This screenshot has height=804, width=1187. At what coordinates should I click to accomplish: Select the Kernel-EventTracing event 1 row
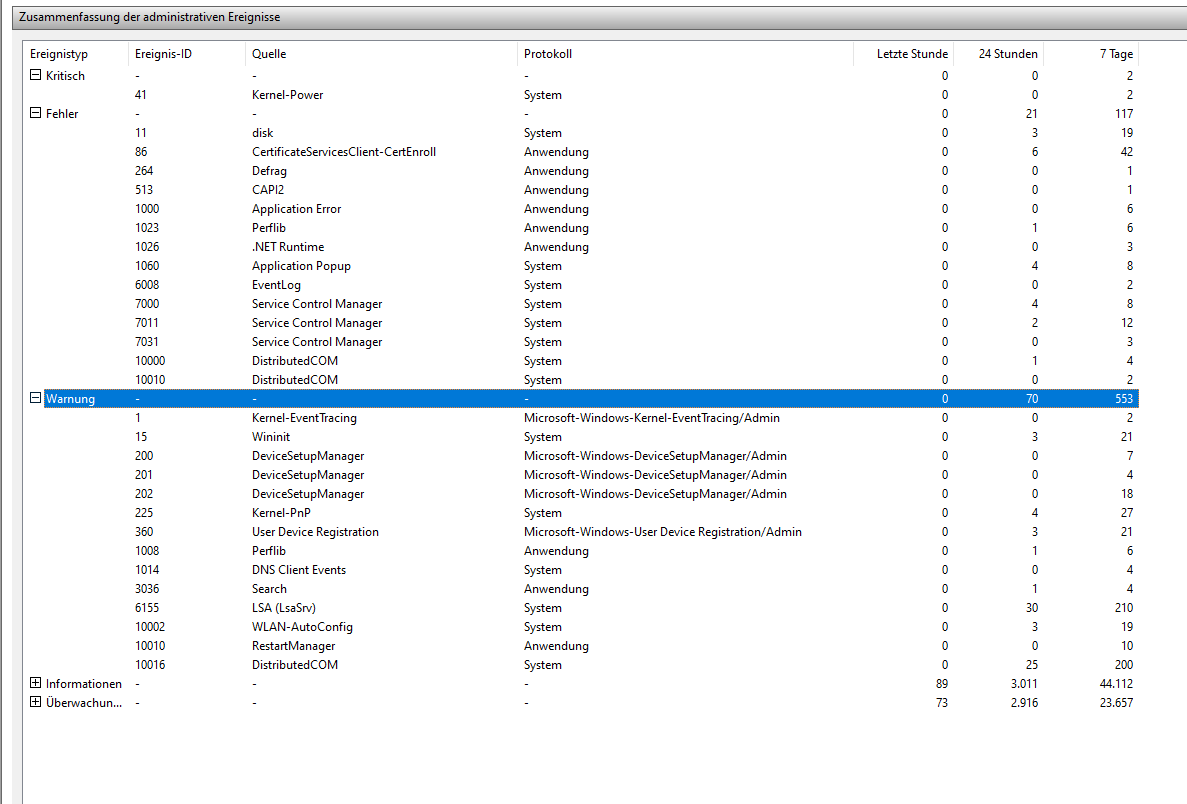pos(581,418)
